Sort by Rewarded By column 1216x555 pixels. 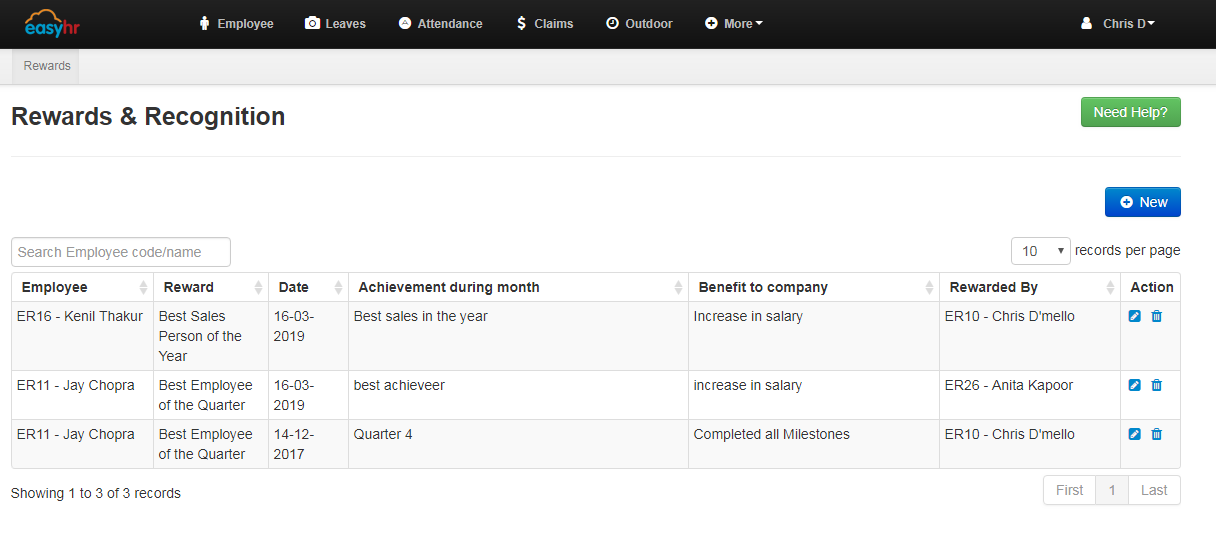[1029, 287]
